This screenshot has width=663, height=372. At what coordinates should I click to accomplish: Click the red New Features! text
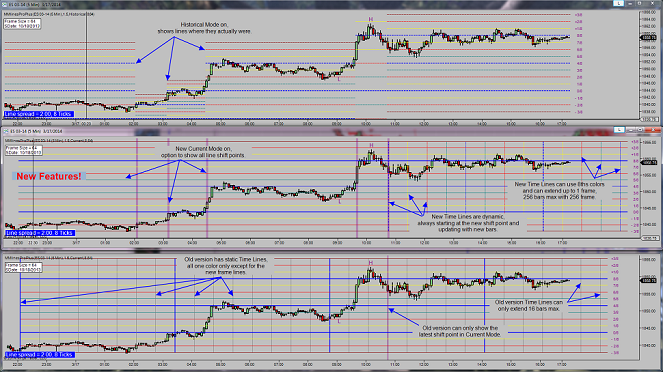[49, 176]
